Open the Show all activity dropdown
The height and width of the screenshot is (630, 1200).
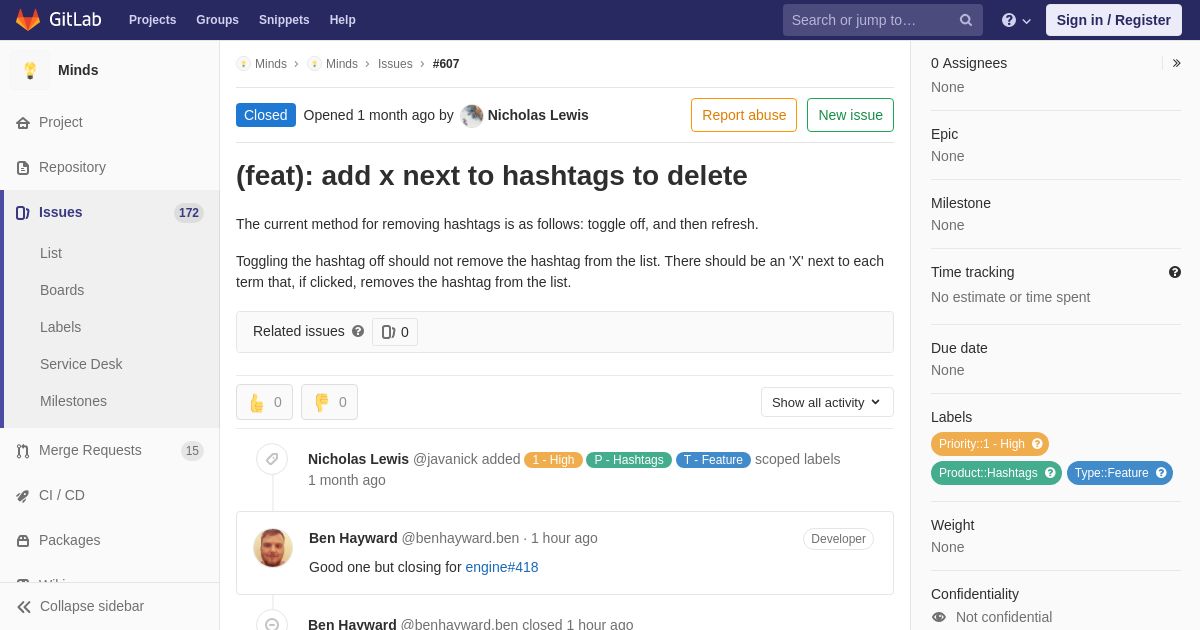[x=827, y=402]
